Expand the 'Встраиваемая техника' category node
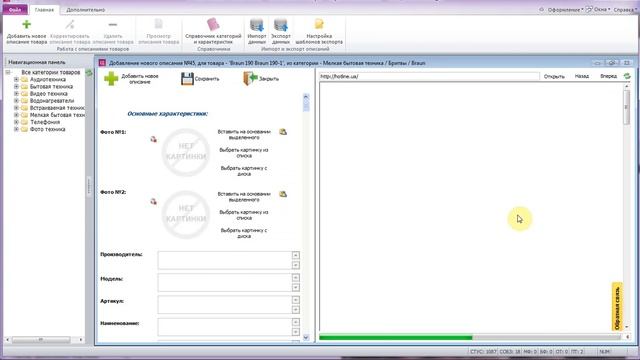The width and height of the screenshot is (640, 360). coord(16,108)
